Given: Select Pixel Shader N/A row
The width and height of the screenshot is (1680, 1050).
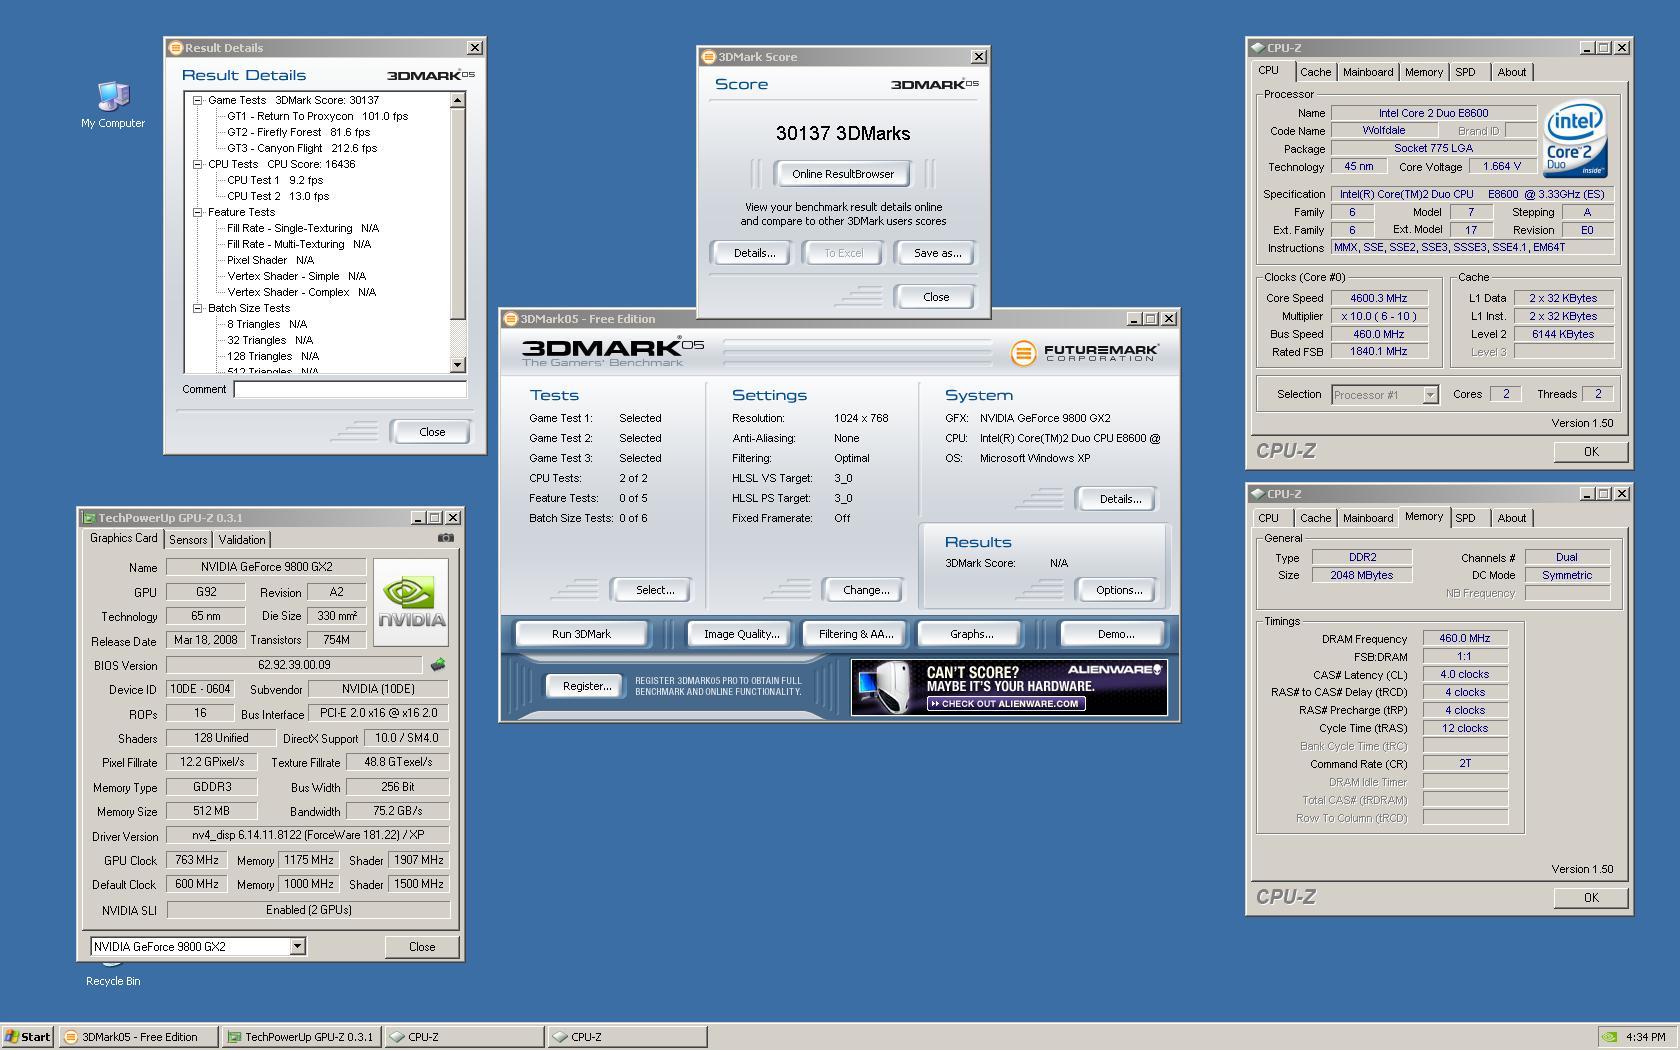Looking at the screenshot, I should click(x=270, y=260).
